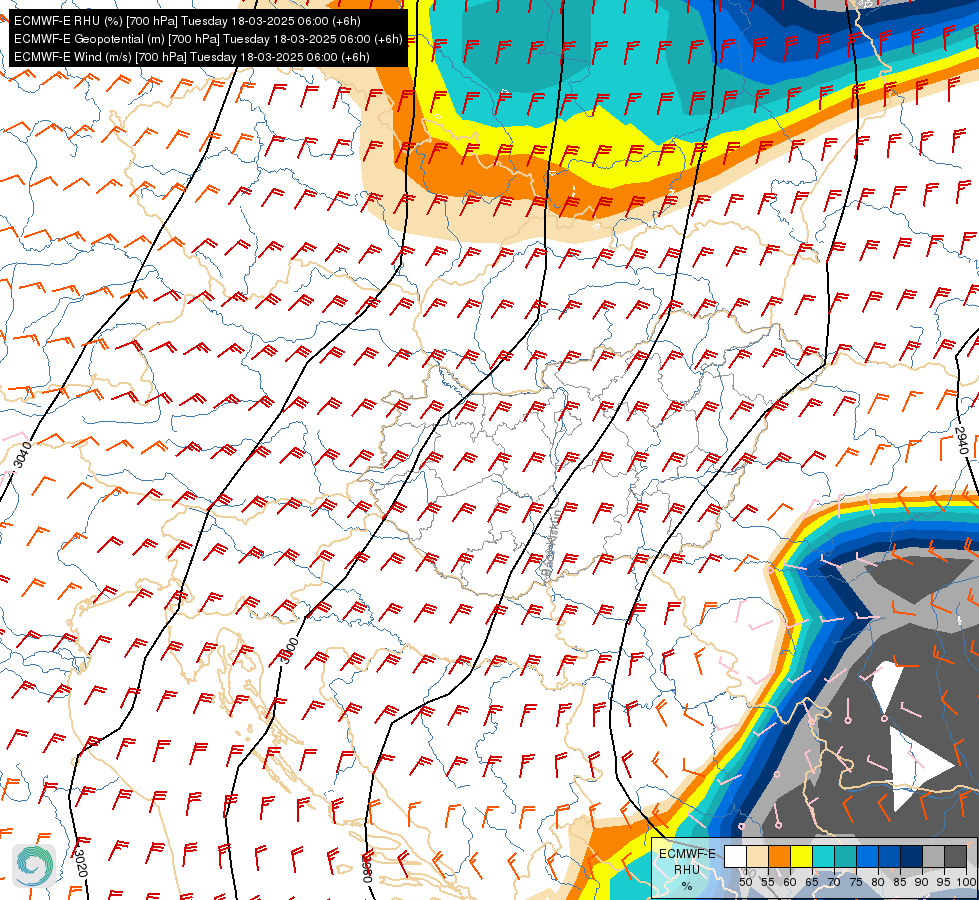Pick the navy 85–90% legend swatch

(x=911, y=856)
